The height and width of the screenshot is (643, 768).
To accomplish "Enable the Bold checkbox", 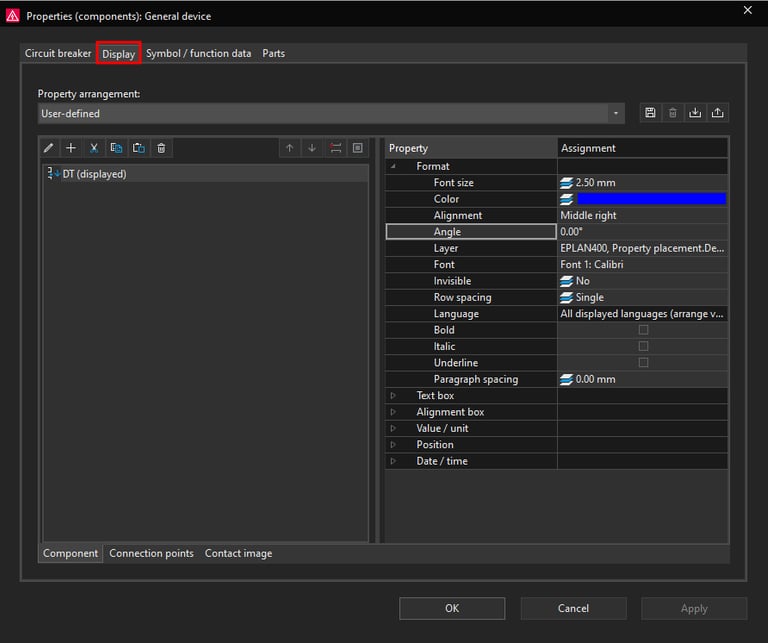I will pyautogui.click(x=643, y=330).
